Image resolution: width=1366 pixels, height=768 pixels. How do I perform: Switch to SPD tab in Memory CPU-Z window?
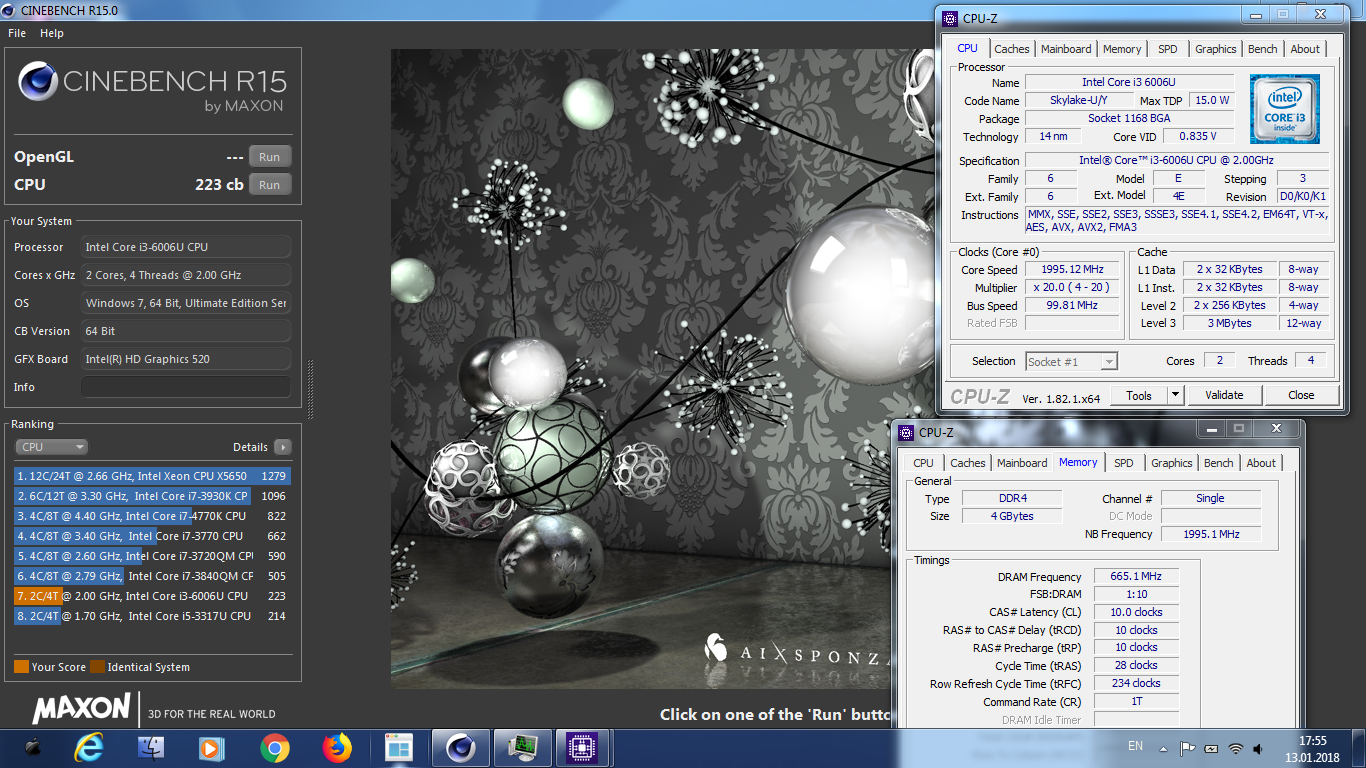(1124, 463)
